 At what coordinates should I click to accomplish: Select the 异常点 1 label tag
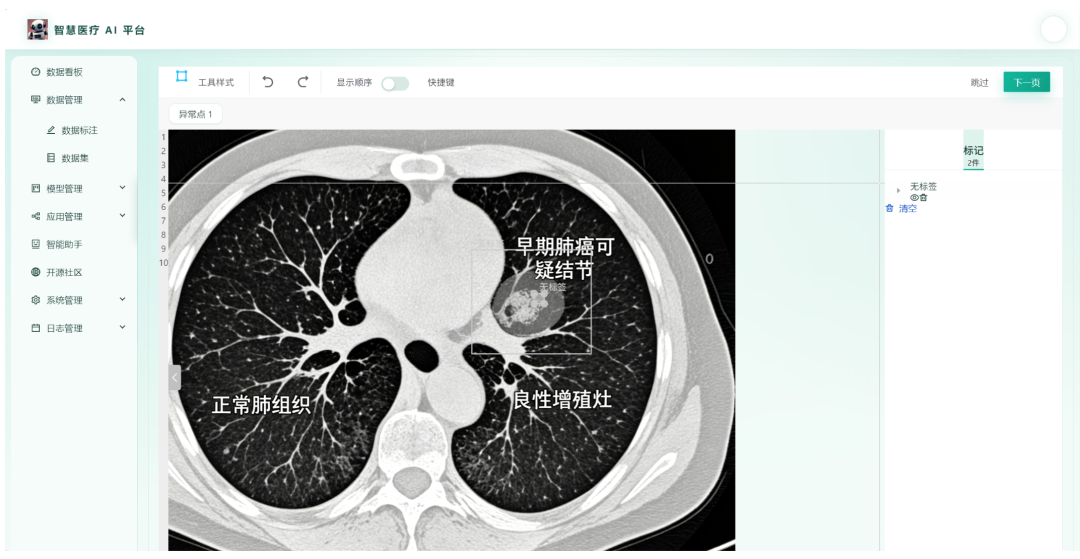coord(196,114)
